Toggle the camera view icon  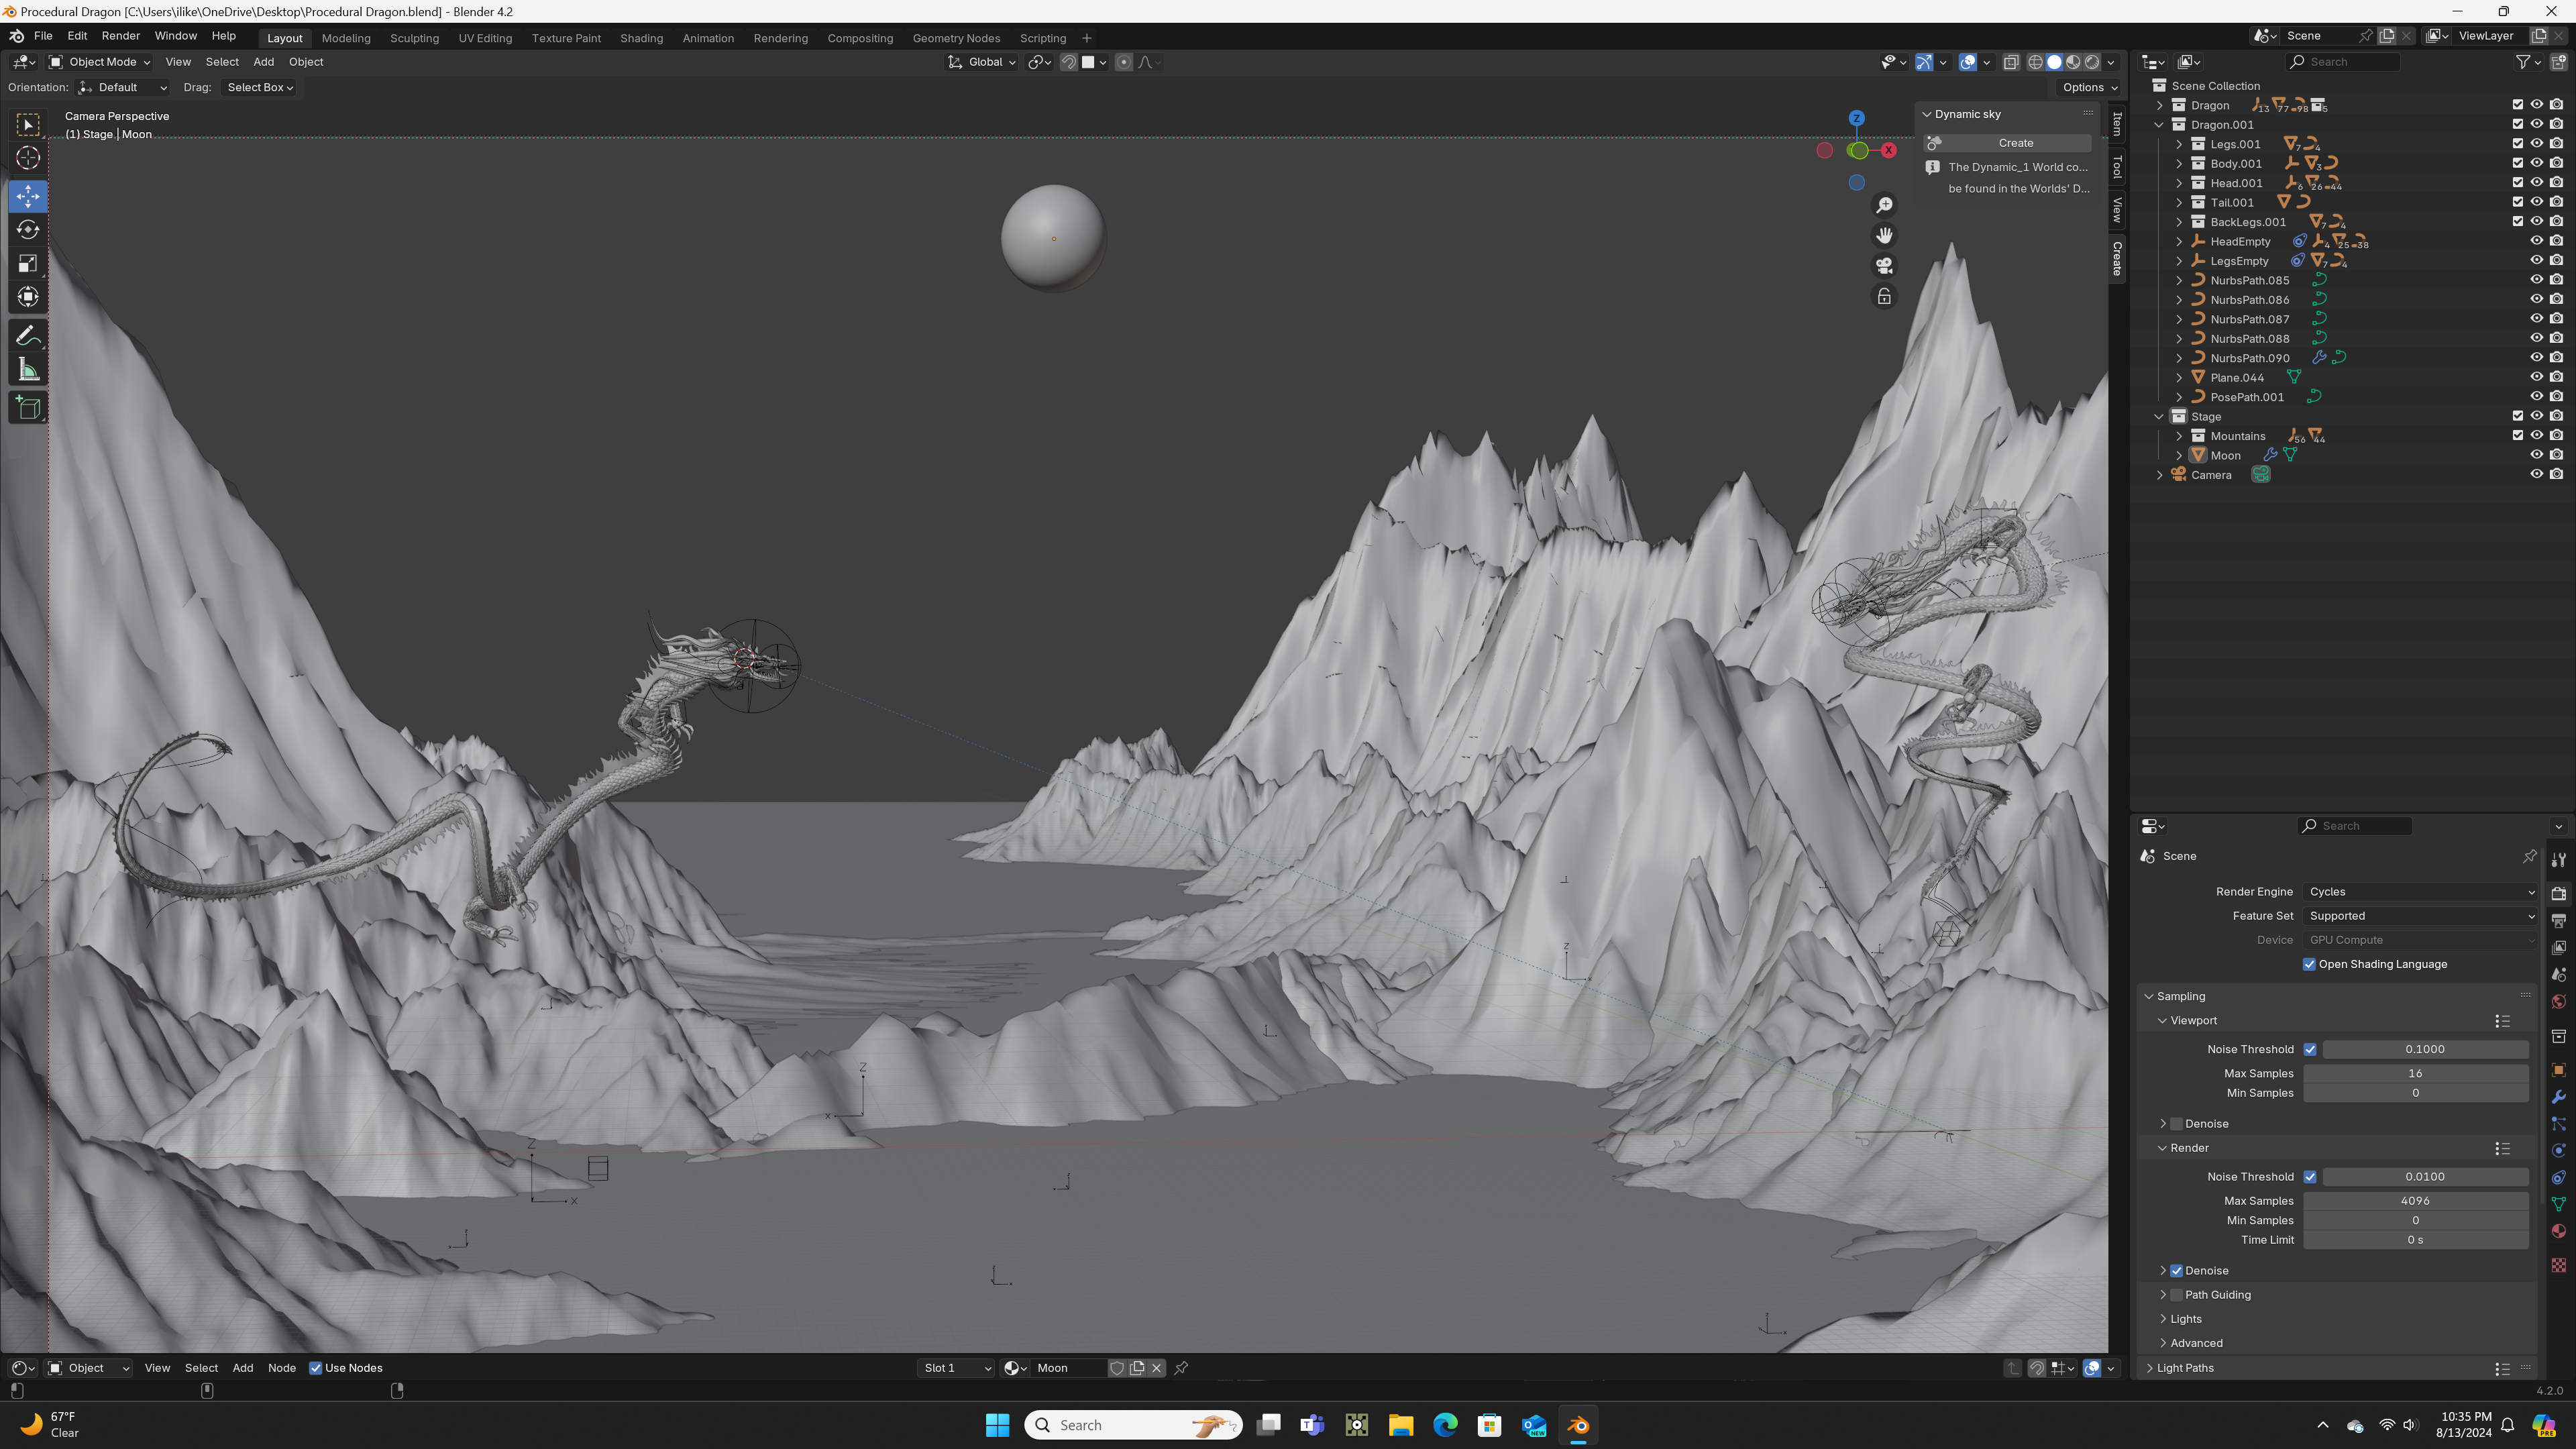(x=1884, y=266)
